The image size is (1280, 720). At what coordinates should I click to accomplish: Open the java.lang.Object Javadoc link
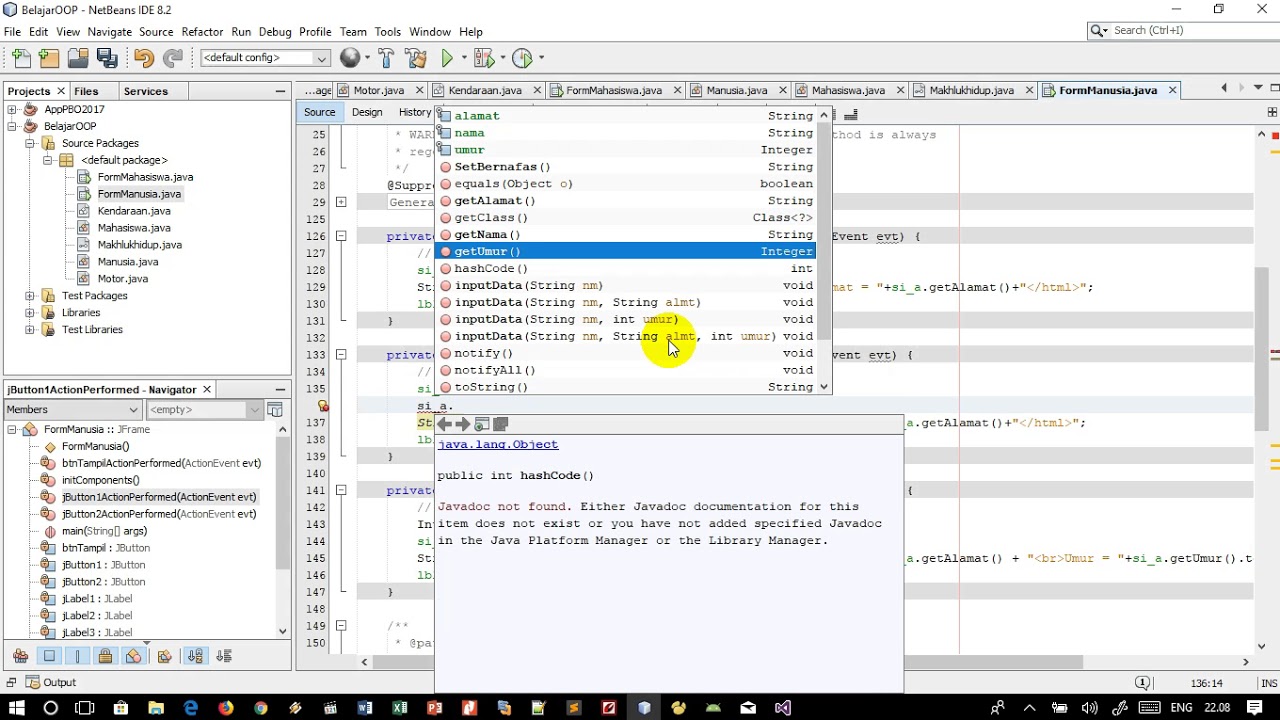[498, 445]
